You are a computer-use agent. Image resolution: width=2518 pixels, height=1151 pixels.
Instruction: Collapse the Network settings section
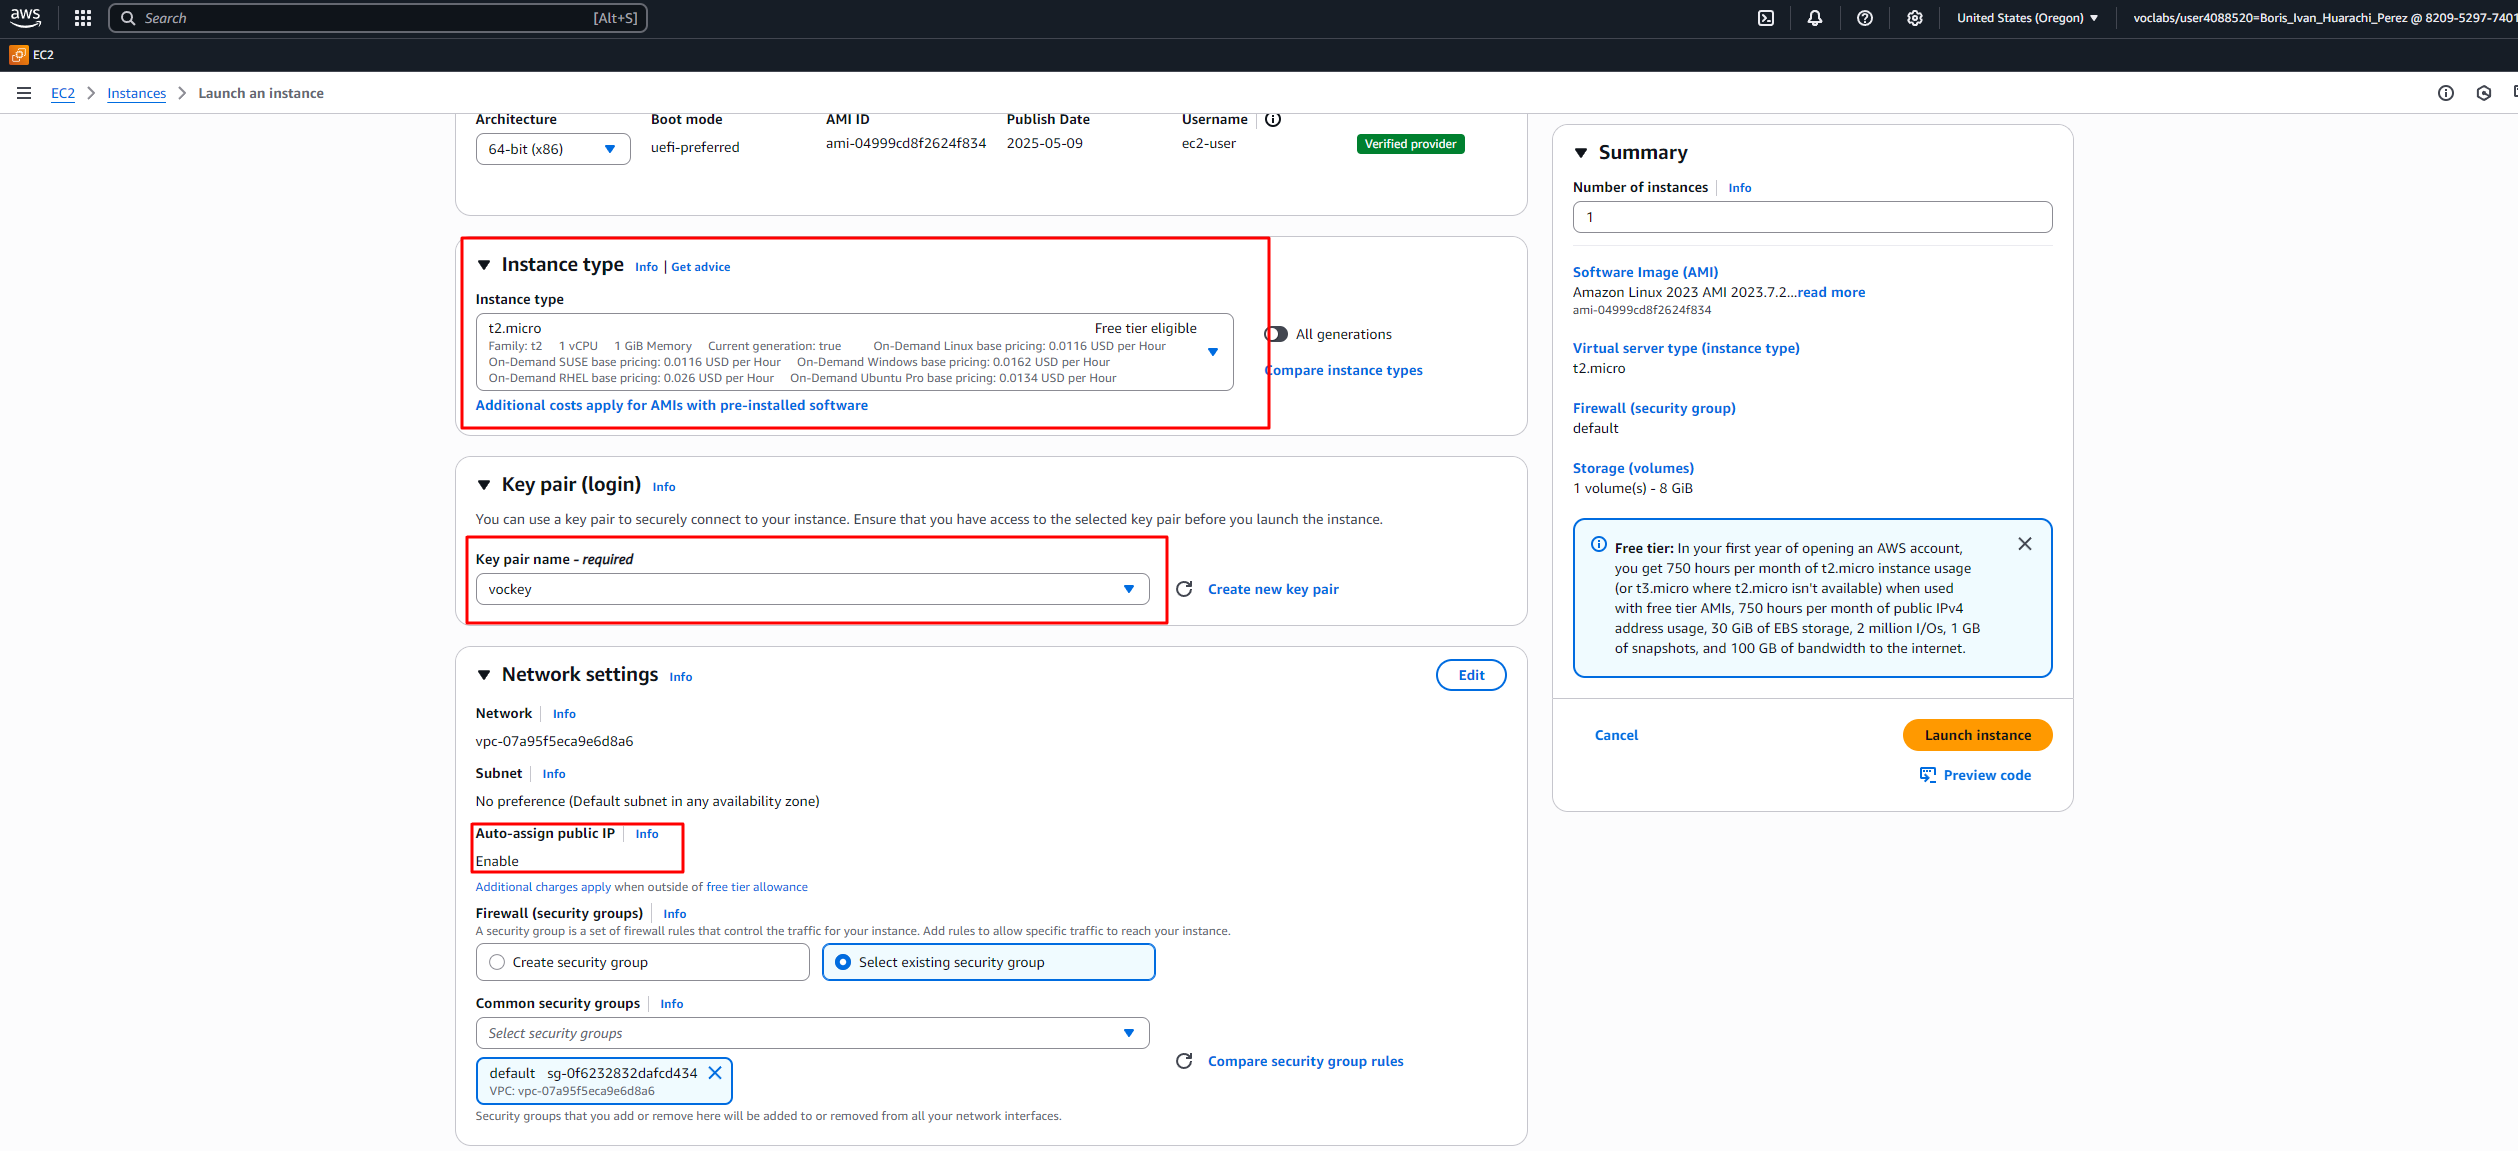484,675
